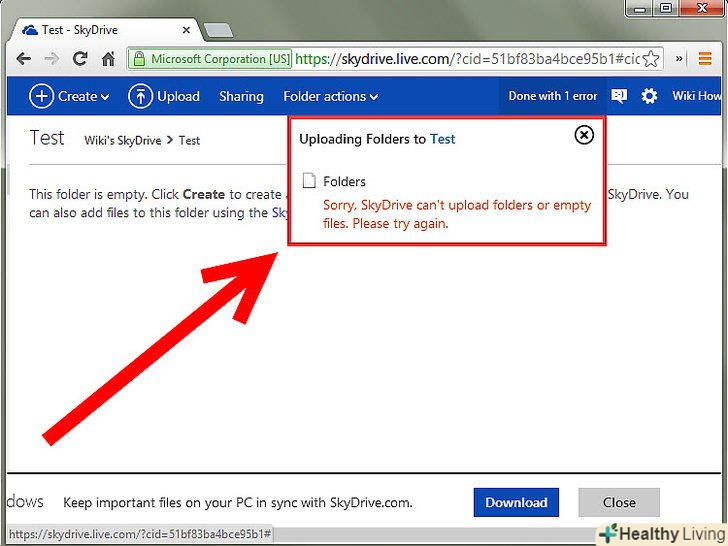The height and width of the screenshot is (546, 728).
Task: Dismiss the sync banner with Close
Action: click(x=619, y=502)
